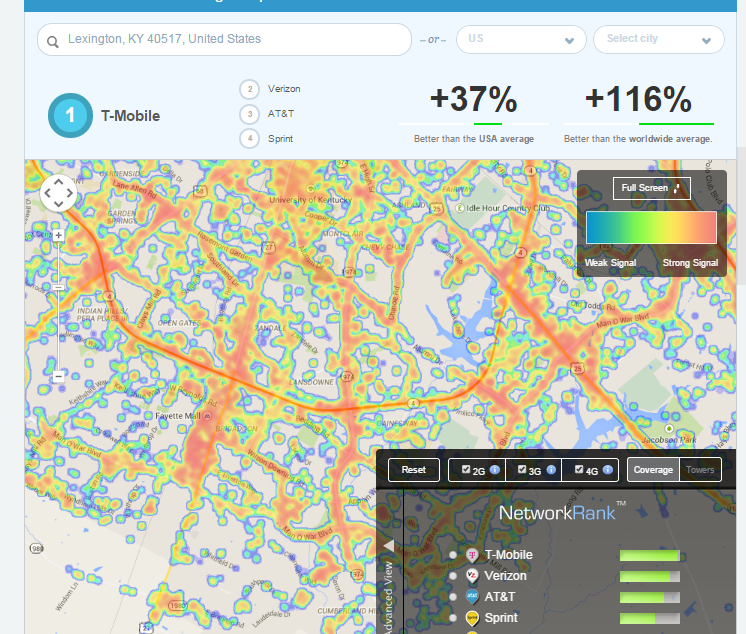The image size is (746, 634).
Task: Open the US country dropdown
Action: [x=521, y=39]
